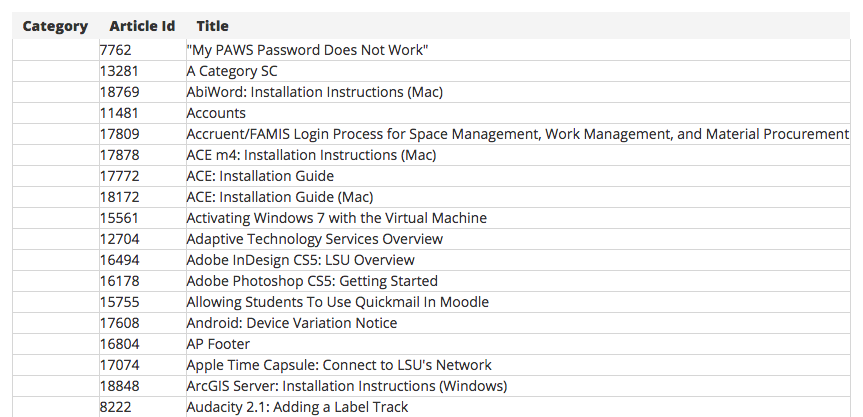
Task: Click the Category column header
Action: point(55,26)
